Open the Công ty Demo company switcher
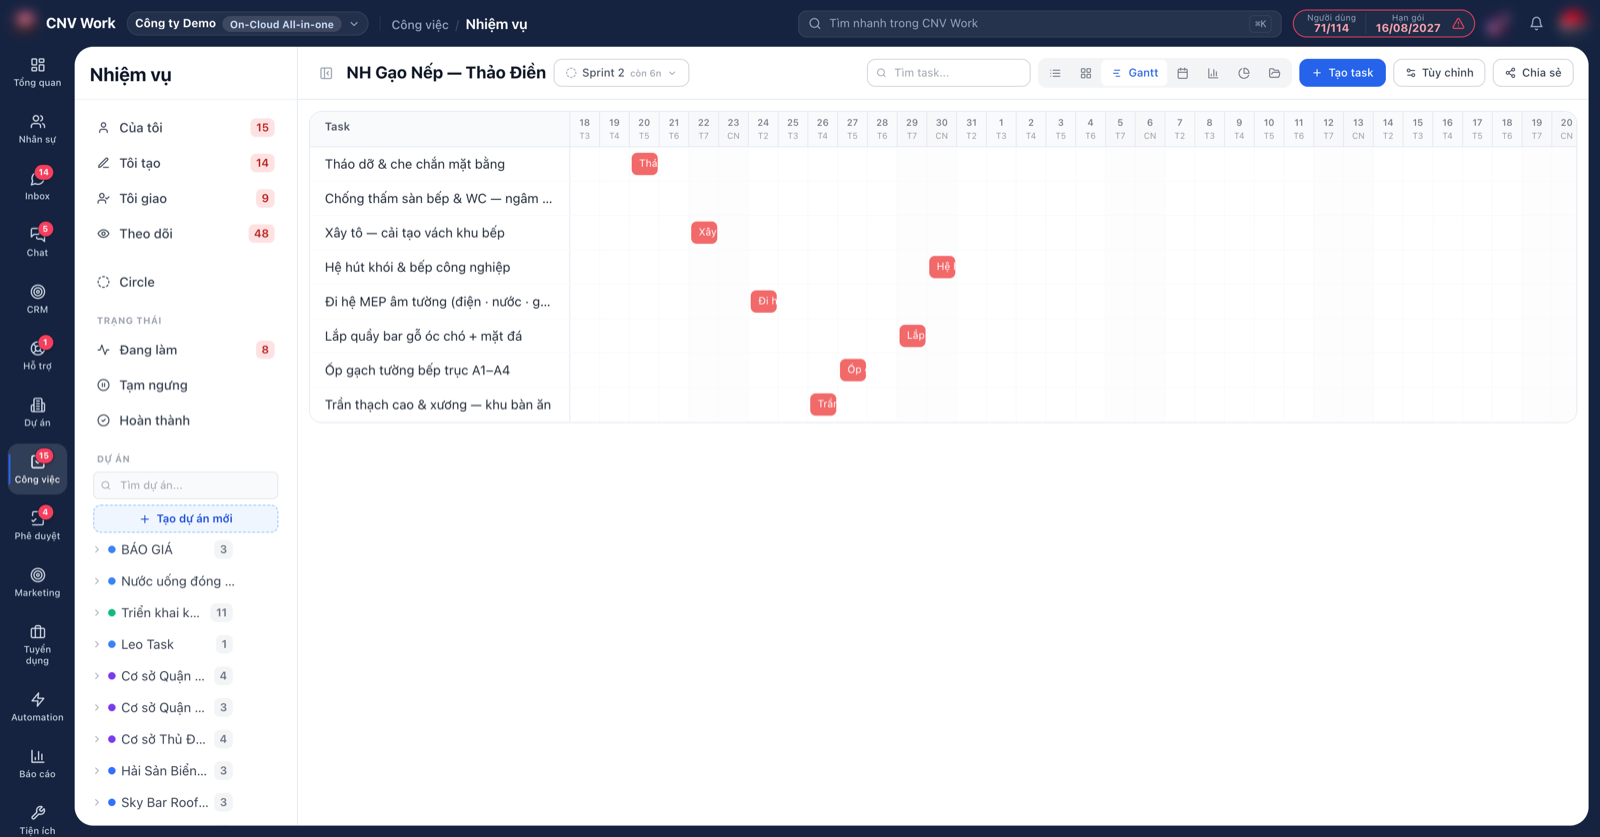The image size is (1600, 837). coord(247,24)
